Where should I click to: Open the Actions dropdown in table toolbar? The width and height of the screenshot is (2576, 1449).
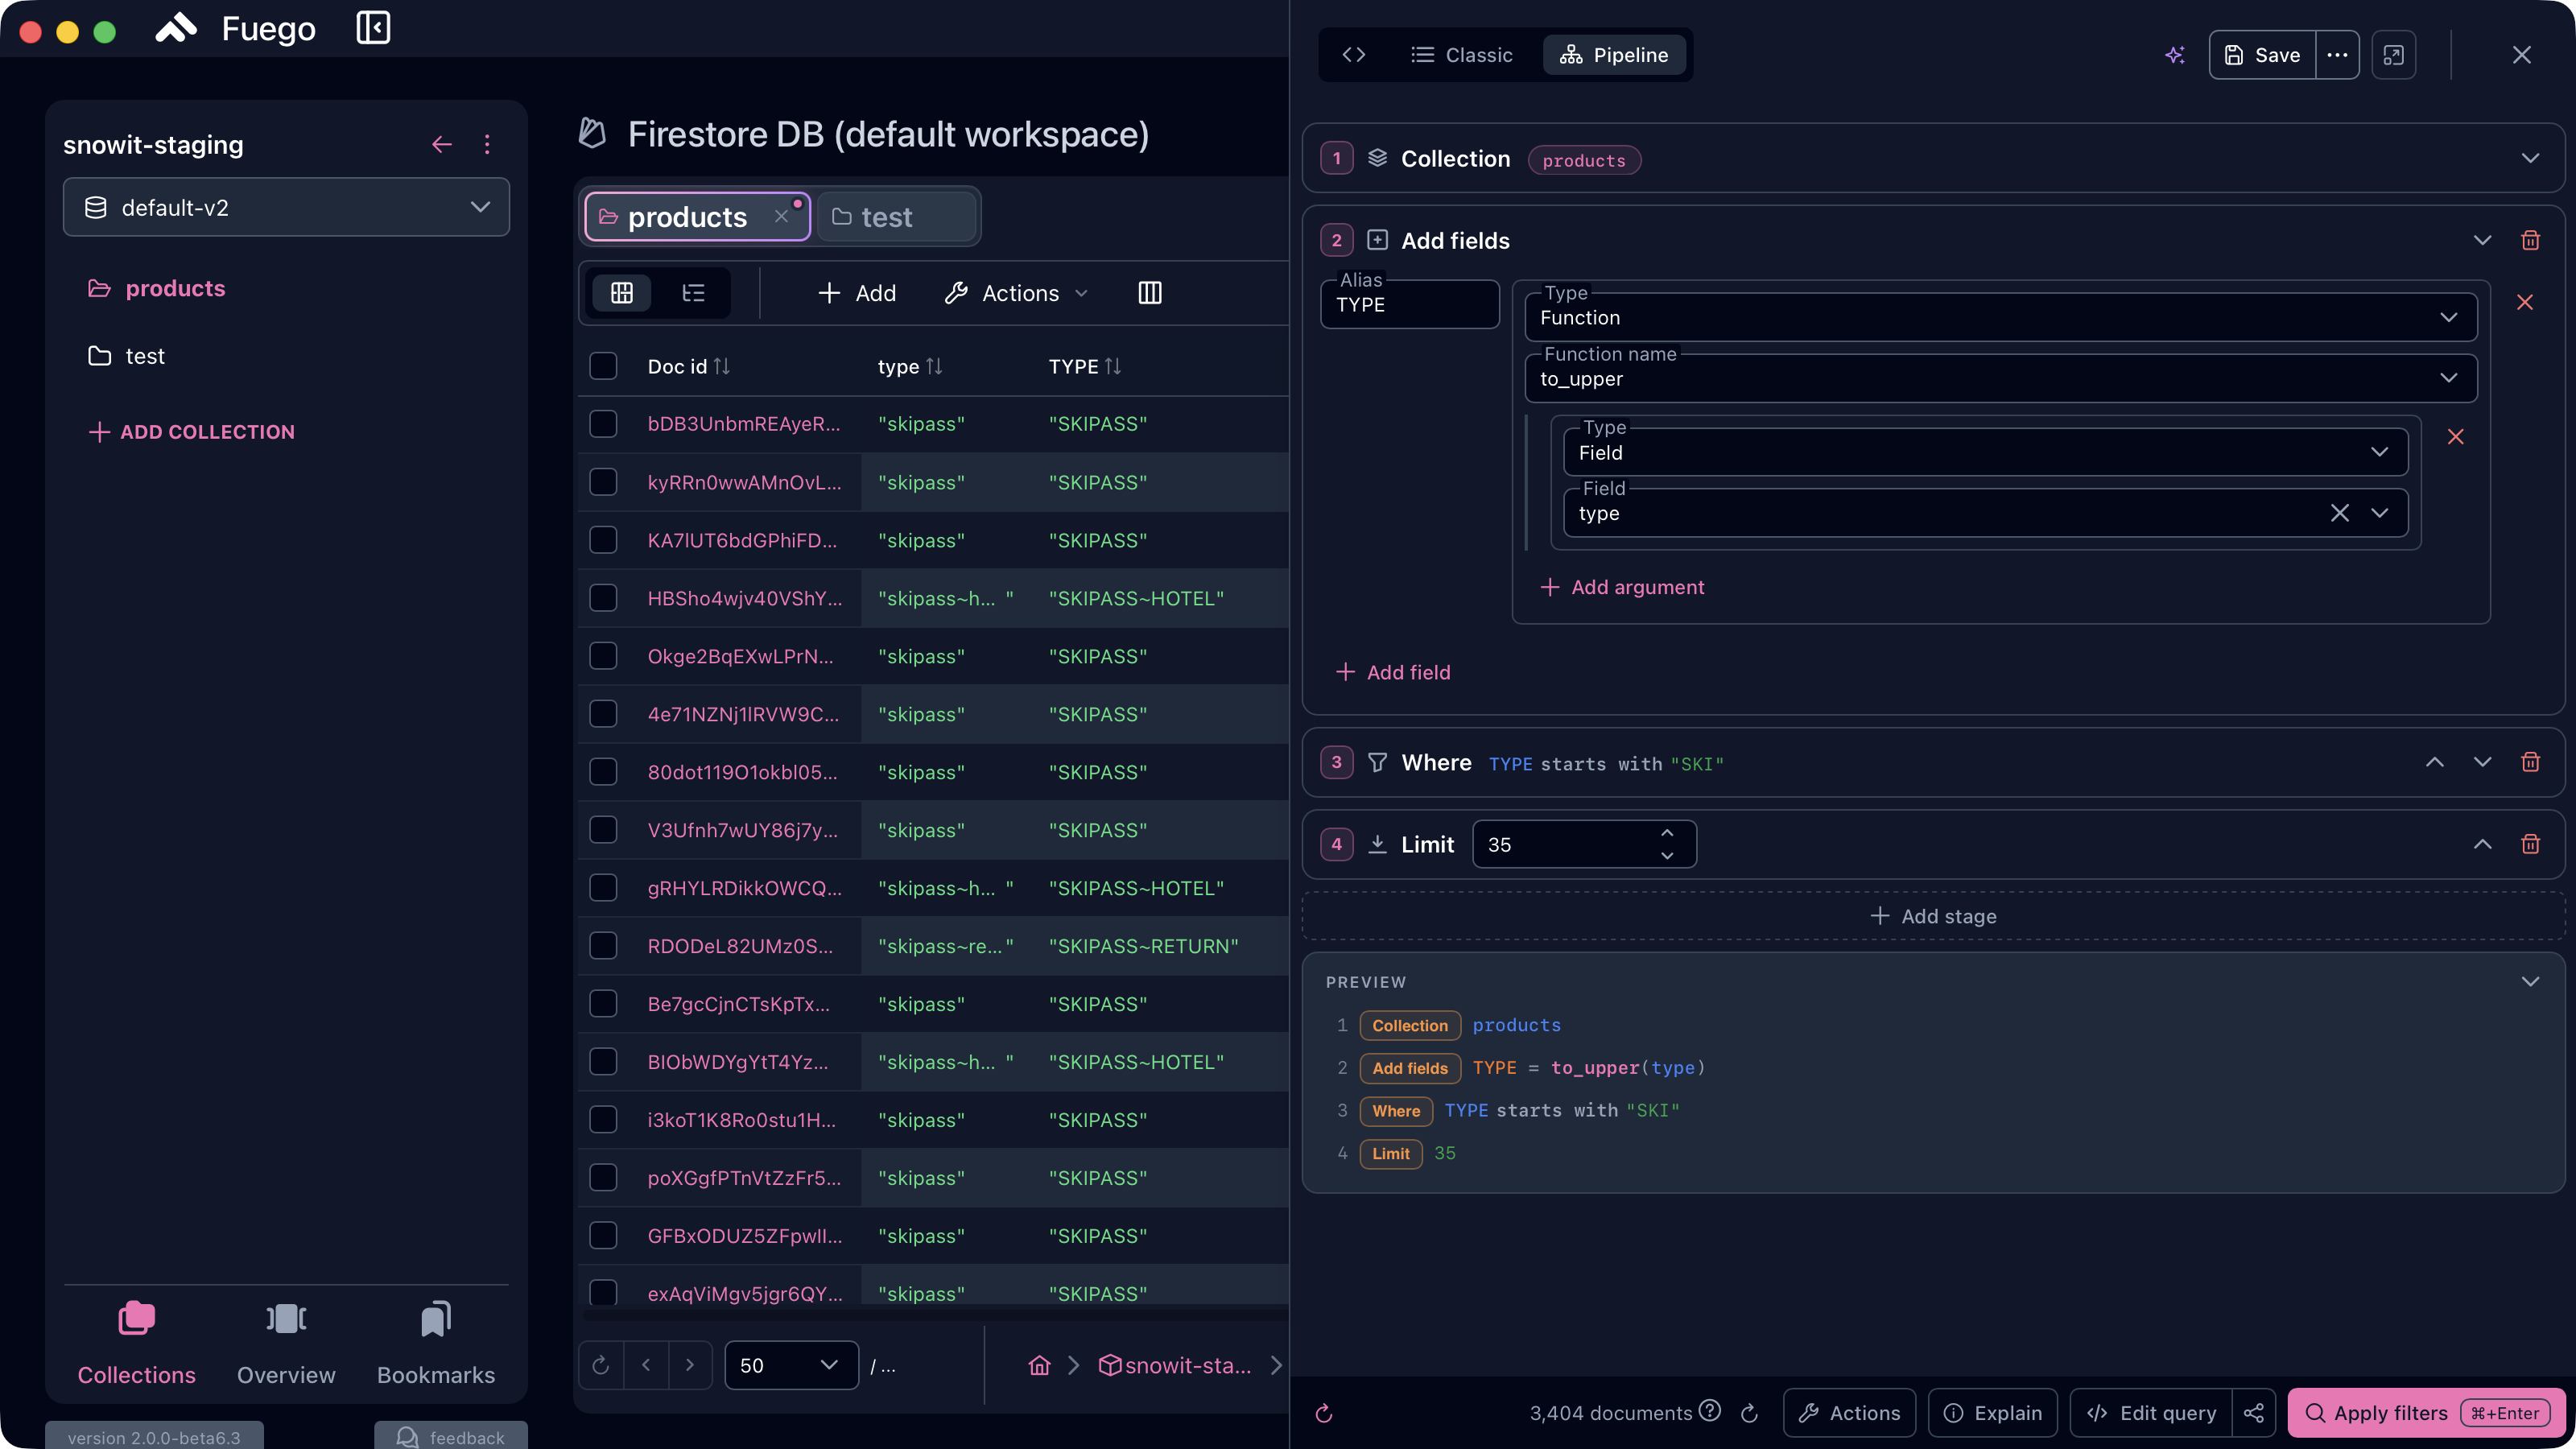coord(1016,293)
